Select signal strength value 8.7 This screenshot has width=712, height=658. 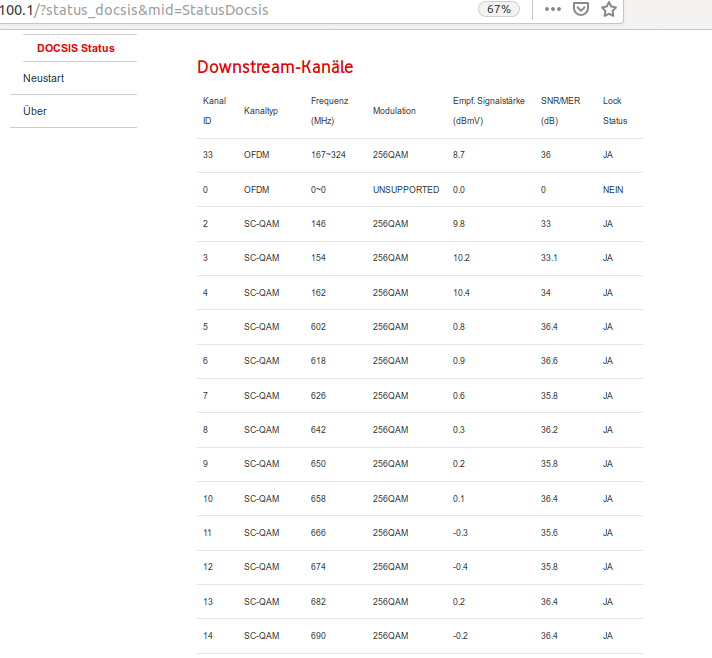point(459,155)
